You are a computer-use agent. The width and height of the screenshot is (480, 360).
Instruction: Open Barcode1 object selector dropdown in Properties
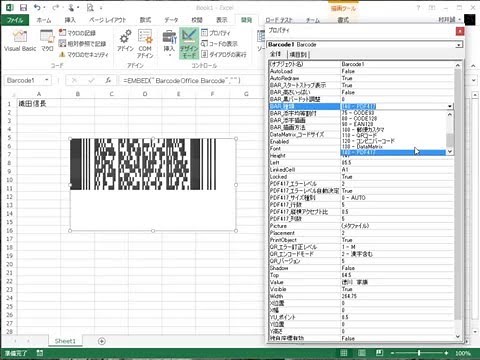tap(459, 45)
